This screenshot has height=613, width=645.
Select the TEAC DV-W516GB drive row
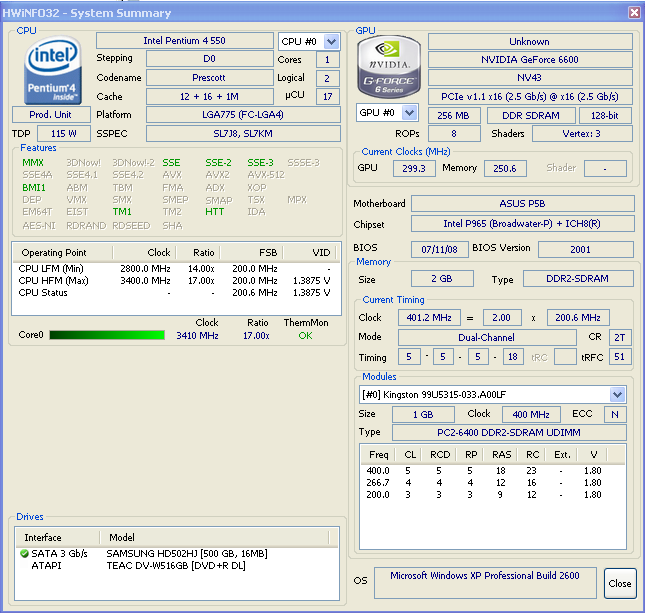(x=177, y=566)
